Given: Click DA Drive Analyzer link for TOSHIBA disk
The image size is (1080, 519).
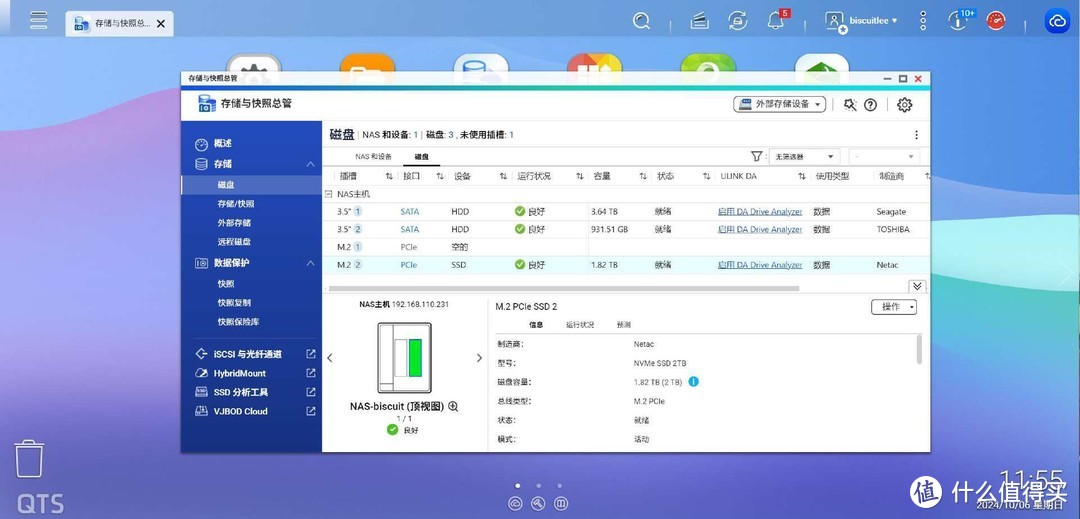Looking at the screenshot, I should [x=760, y=229].
